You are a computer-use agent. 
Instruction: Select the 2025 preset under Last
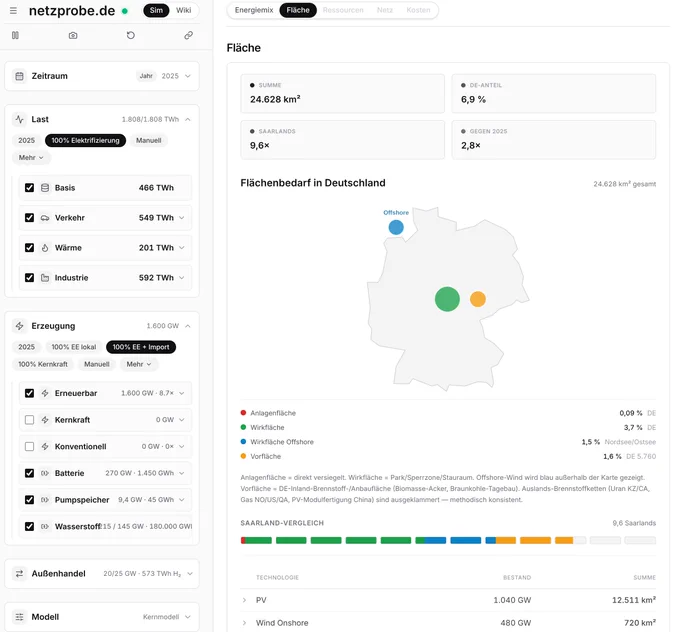pos(26,141)
